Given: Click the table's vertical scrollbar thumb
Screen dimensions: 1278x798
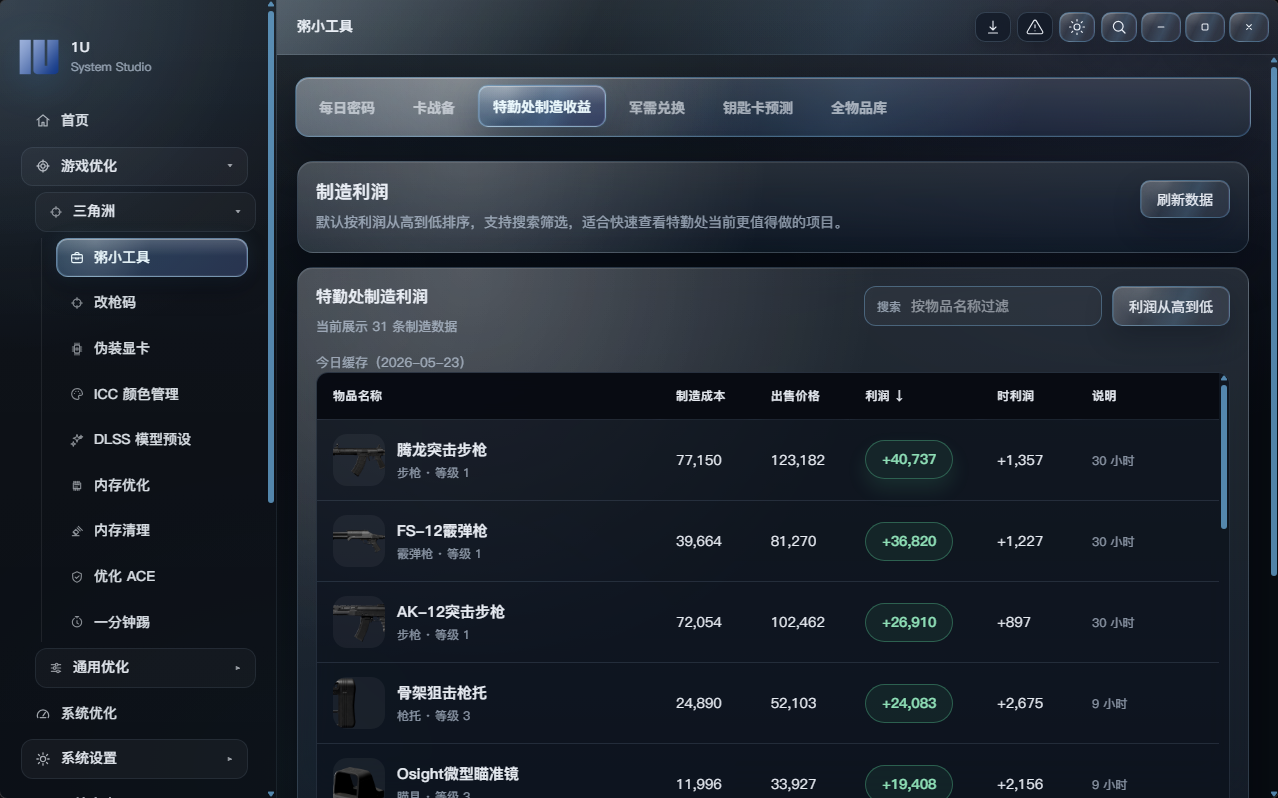Looking at the screenshot, I should [x=1224, y=457].
